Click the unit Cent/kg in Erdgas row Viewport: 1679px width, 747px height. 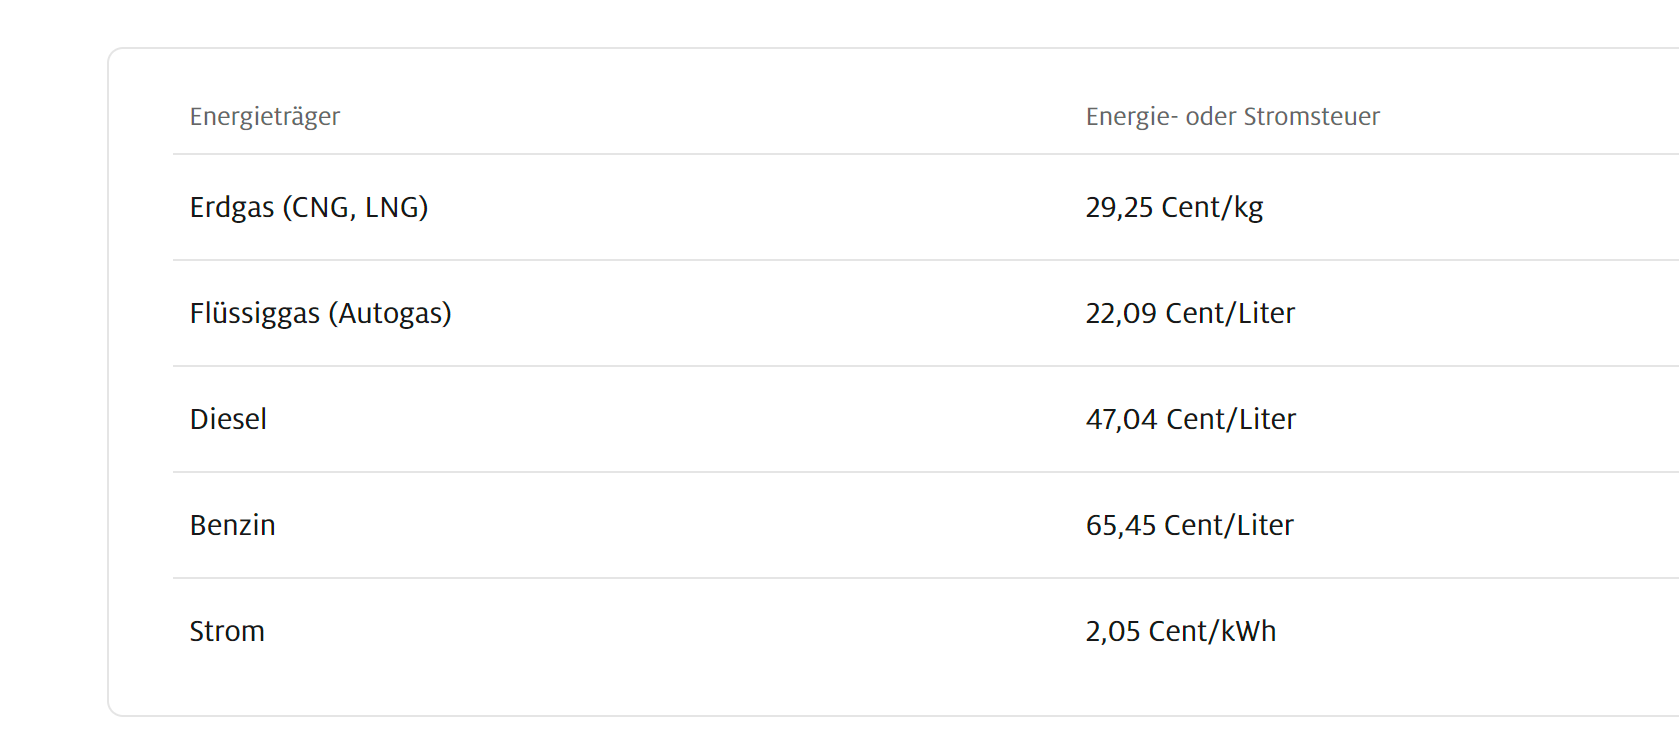pyautogui.click(x=1212, y=207)
